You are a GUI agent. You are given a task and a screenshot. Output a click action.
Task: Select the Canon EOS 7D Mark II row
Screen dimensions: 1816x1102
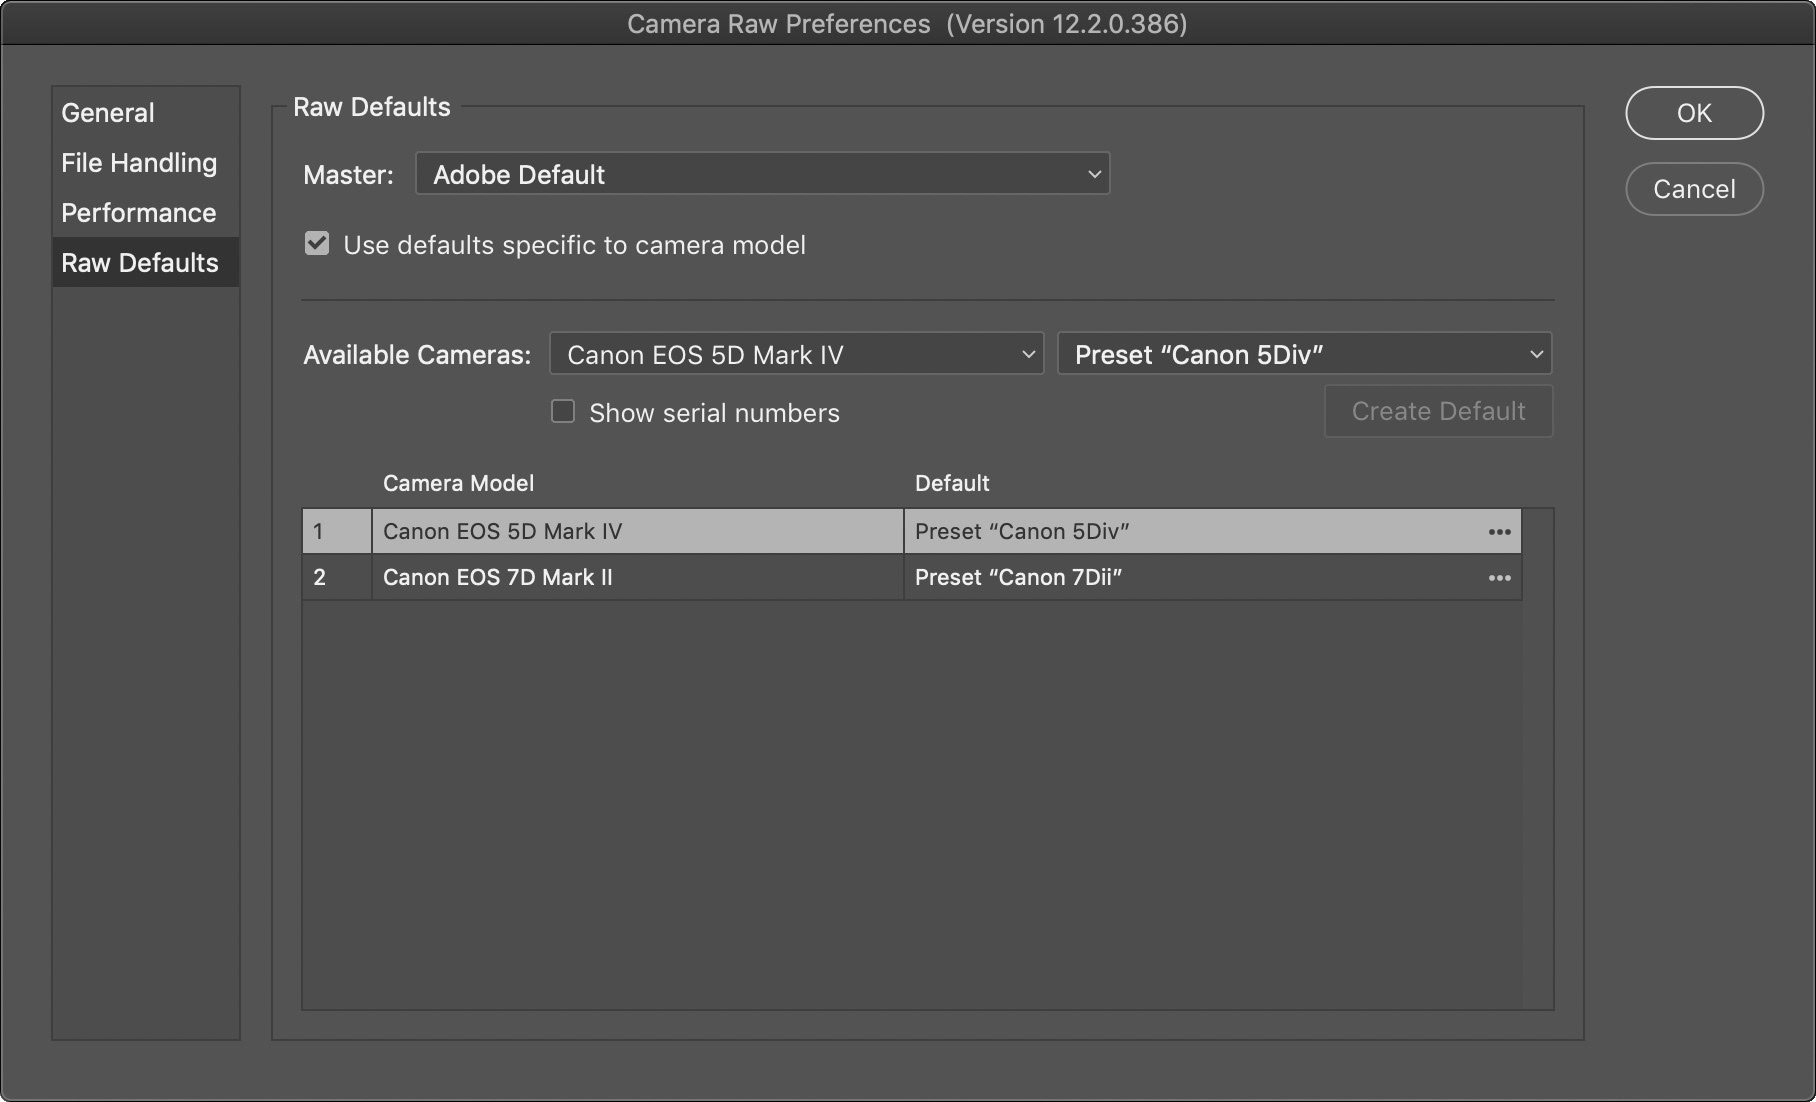636,578
